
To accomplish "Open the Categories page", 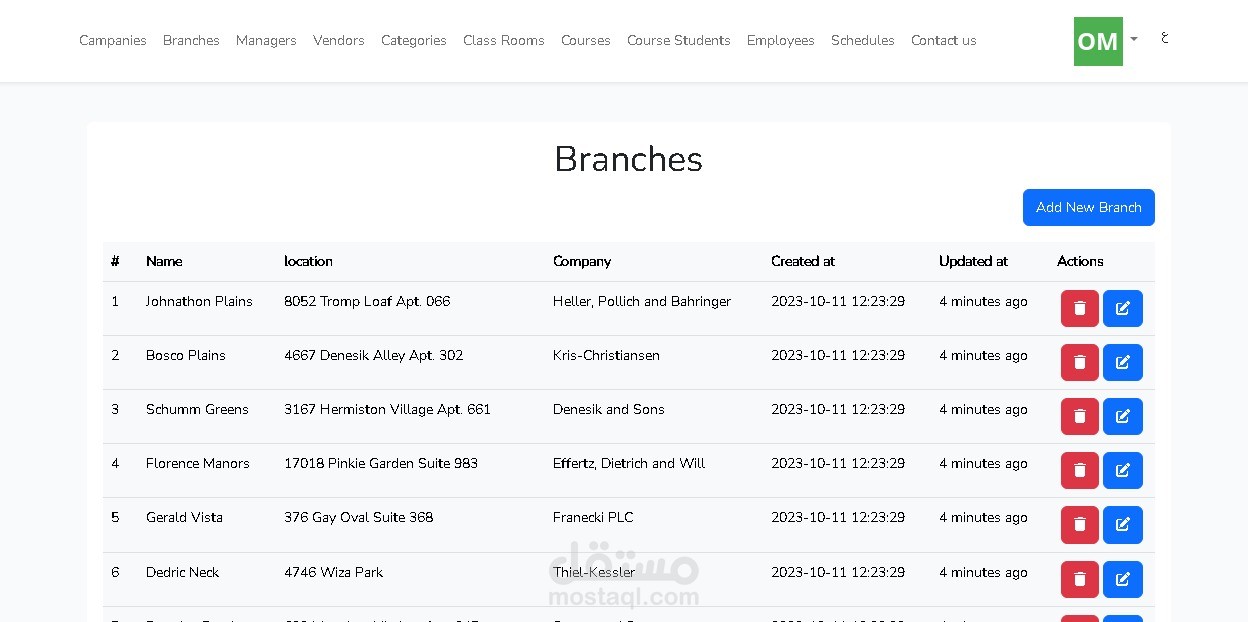I will (414, 40).
